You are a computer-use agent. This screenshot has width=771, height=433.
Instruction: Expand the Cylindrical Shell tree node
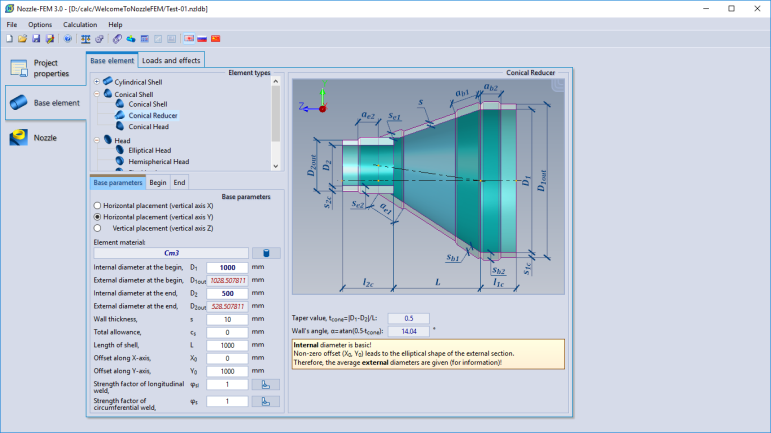[x=97, y=82]
